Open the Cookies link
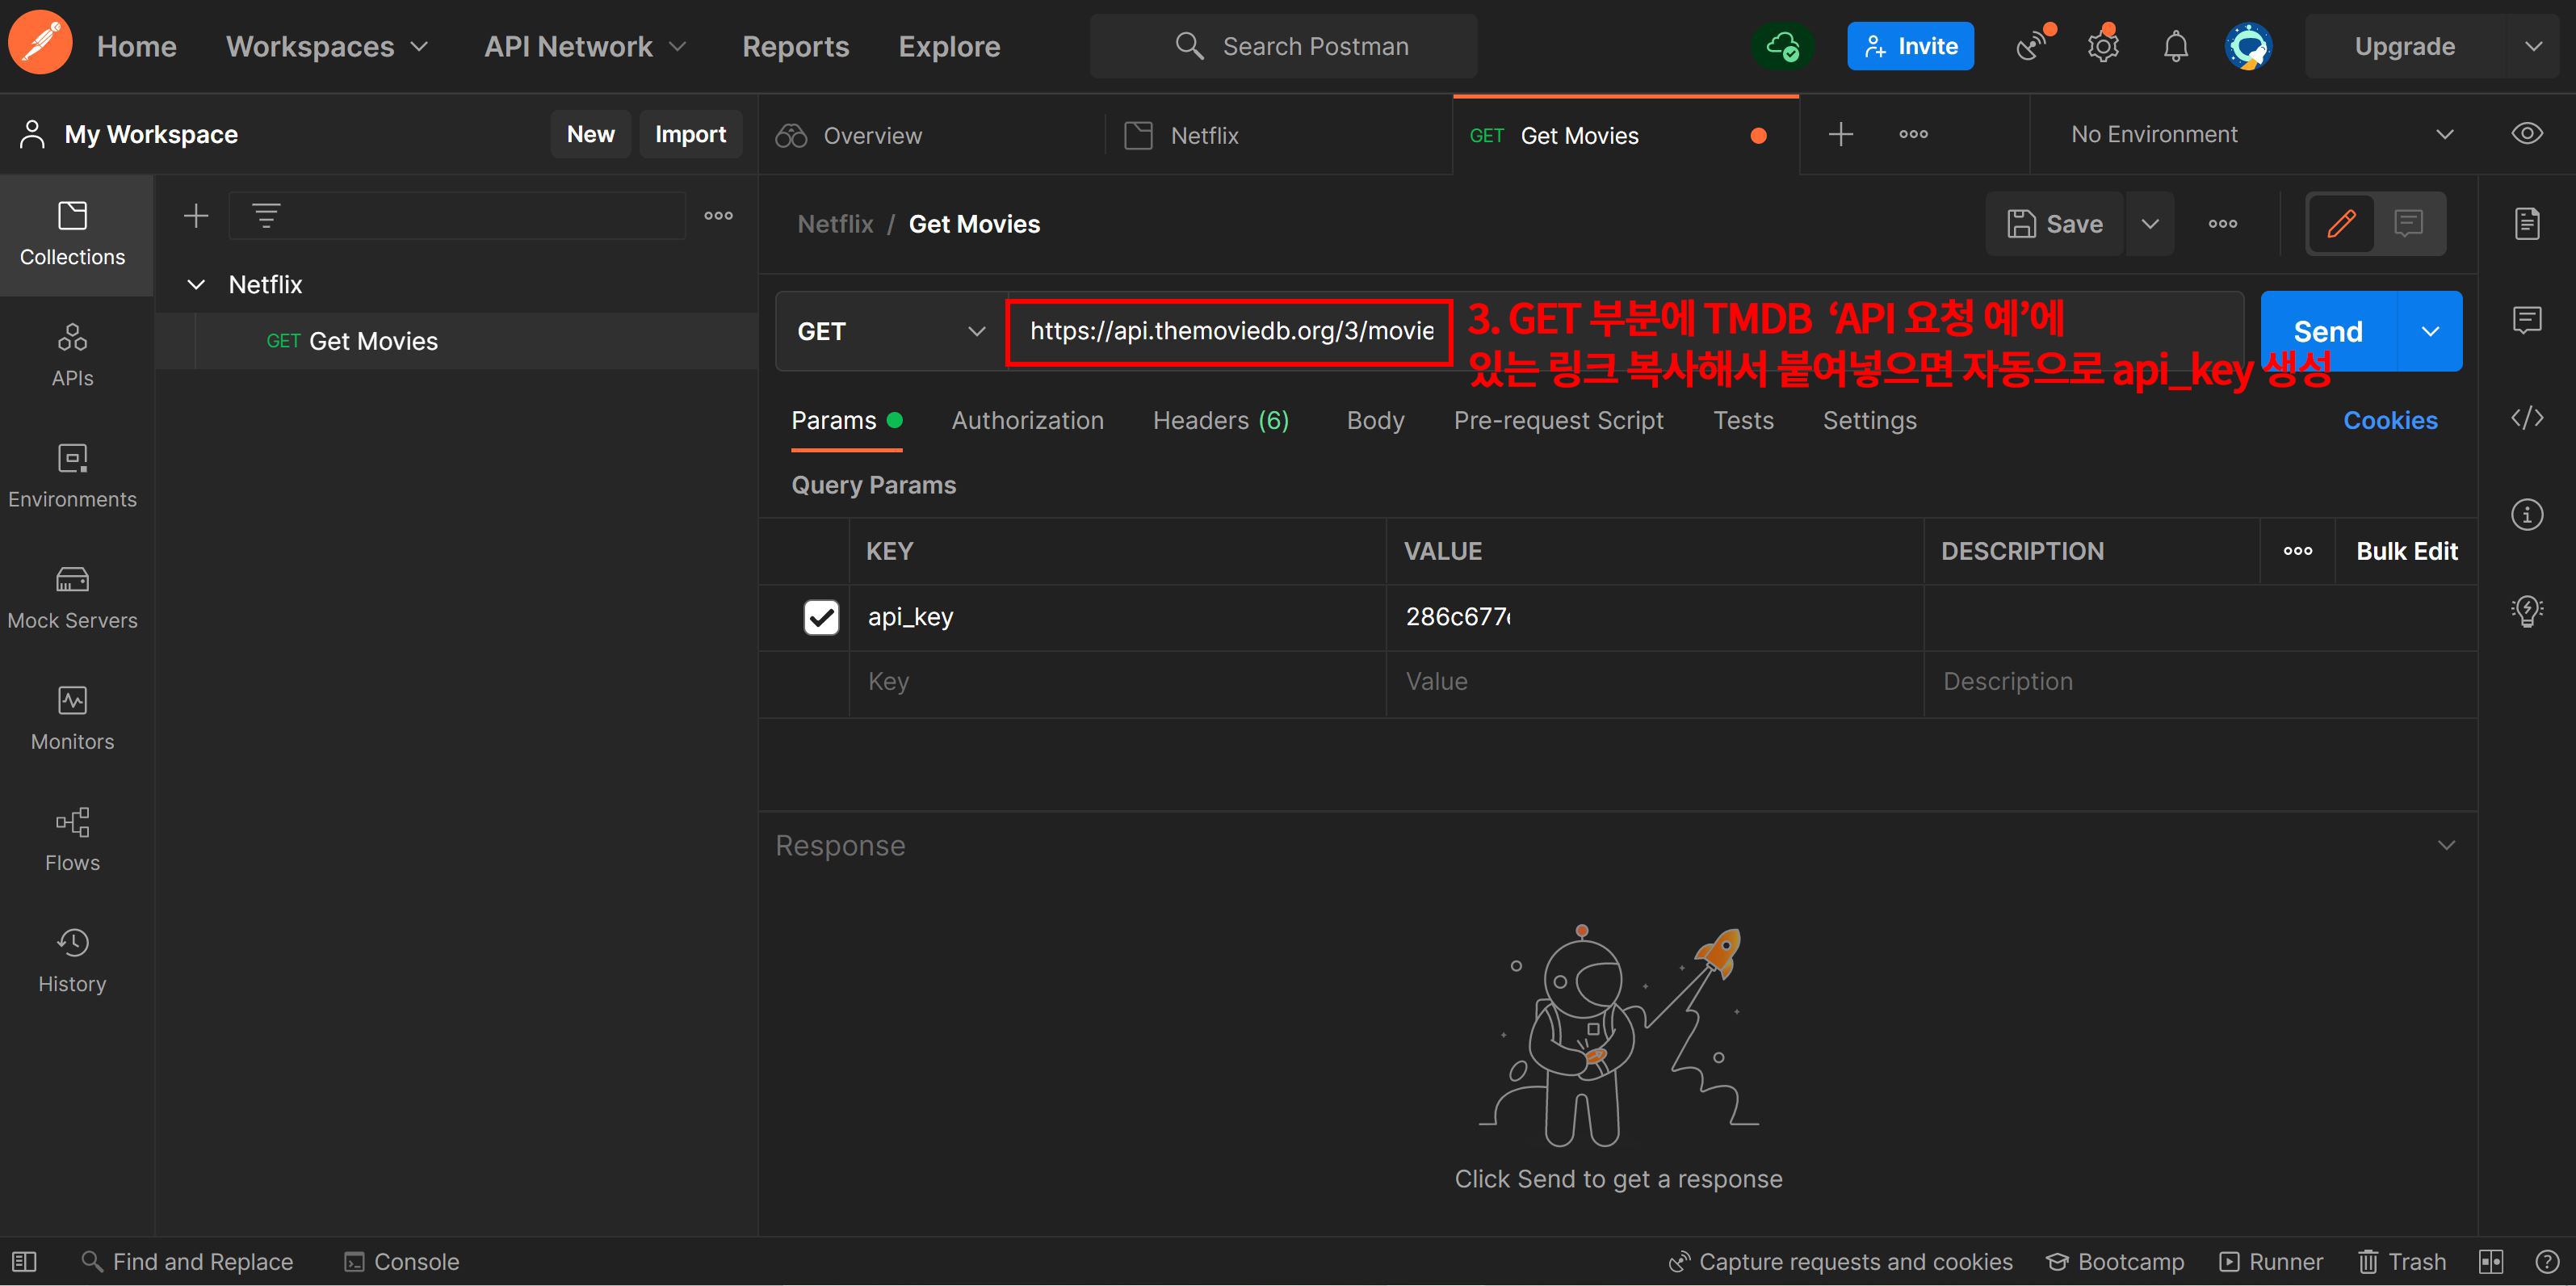 click(2390, 420)
